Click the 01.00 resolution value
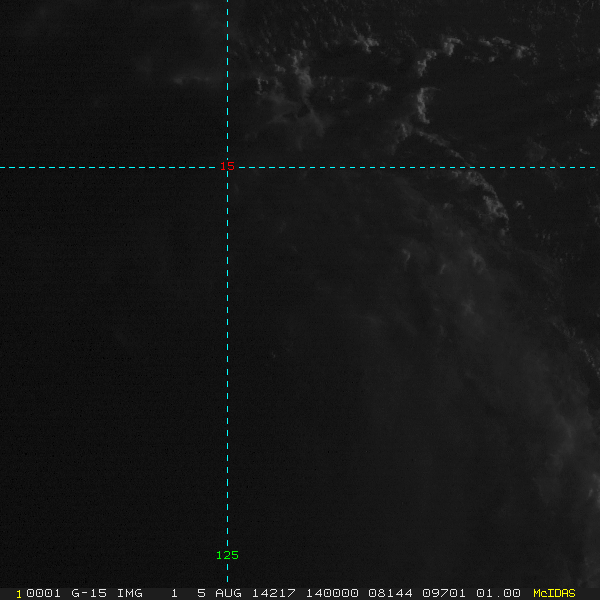Viewport: 600px width, 600px height. coord(498,593)
